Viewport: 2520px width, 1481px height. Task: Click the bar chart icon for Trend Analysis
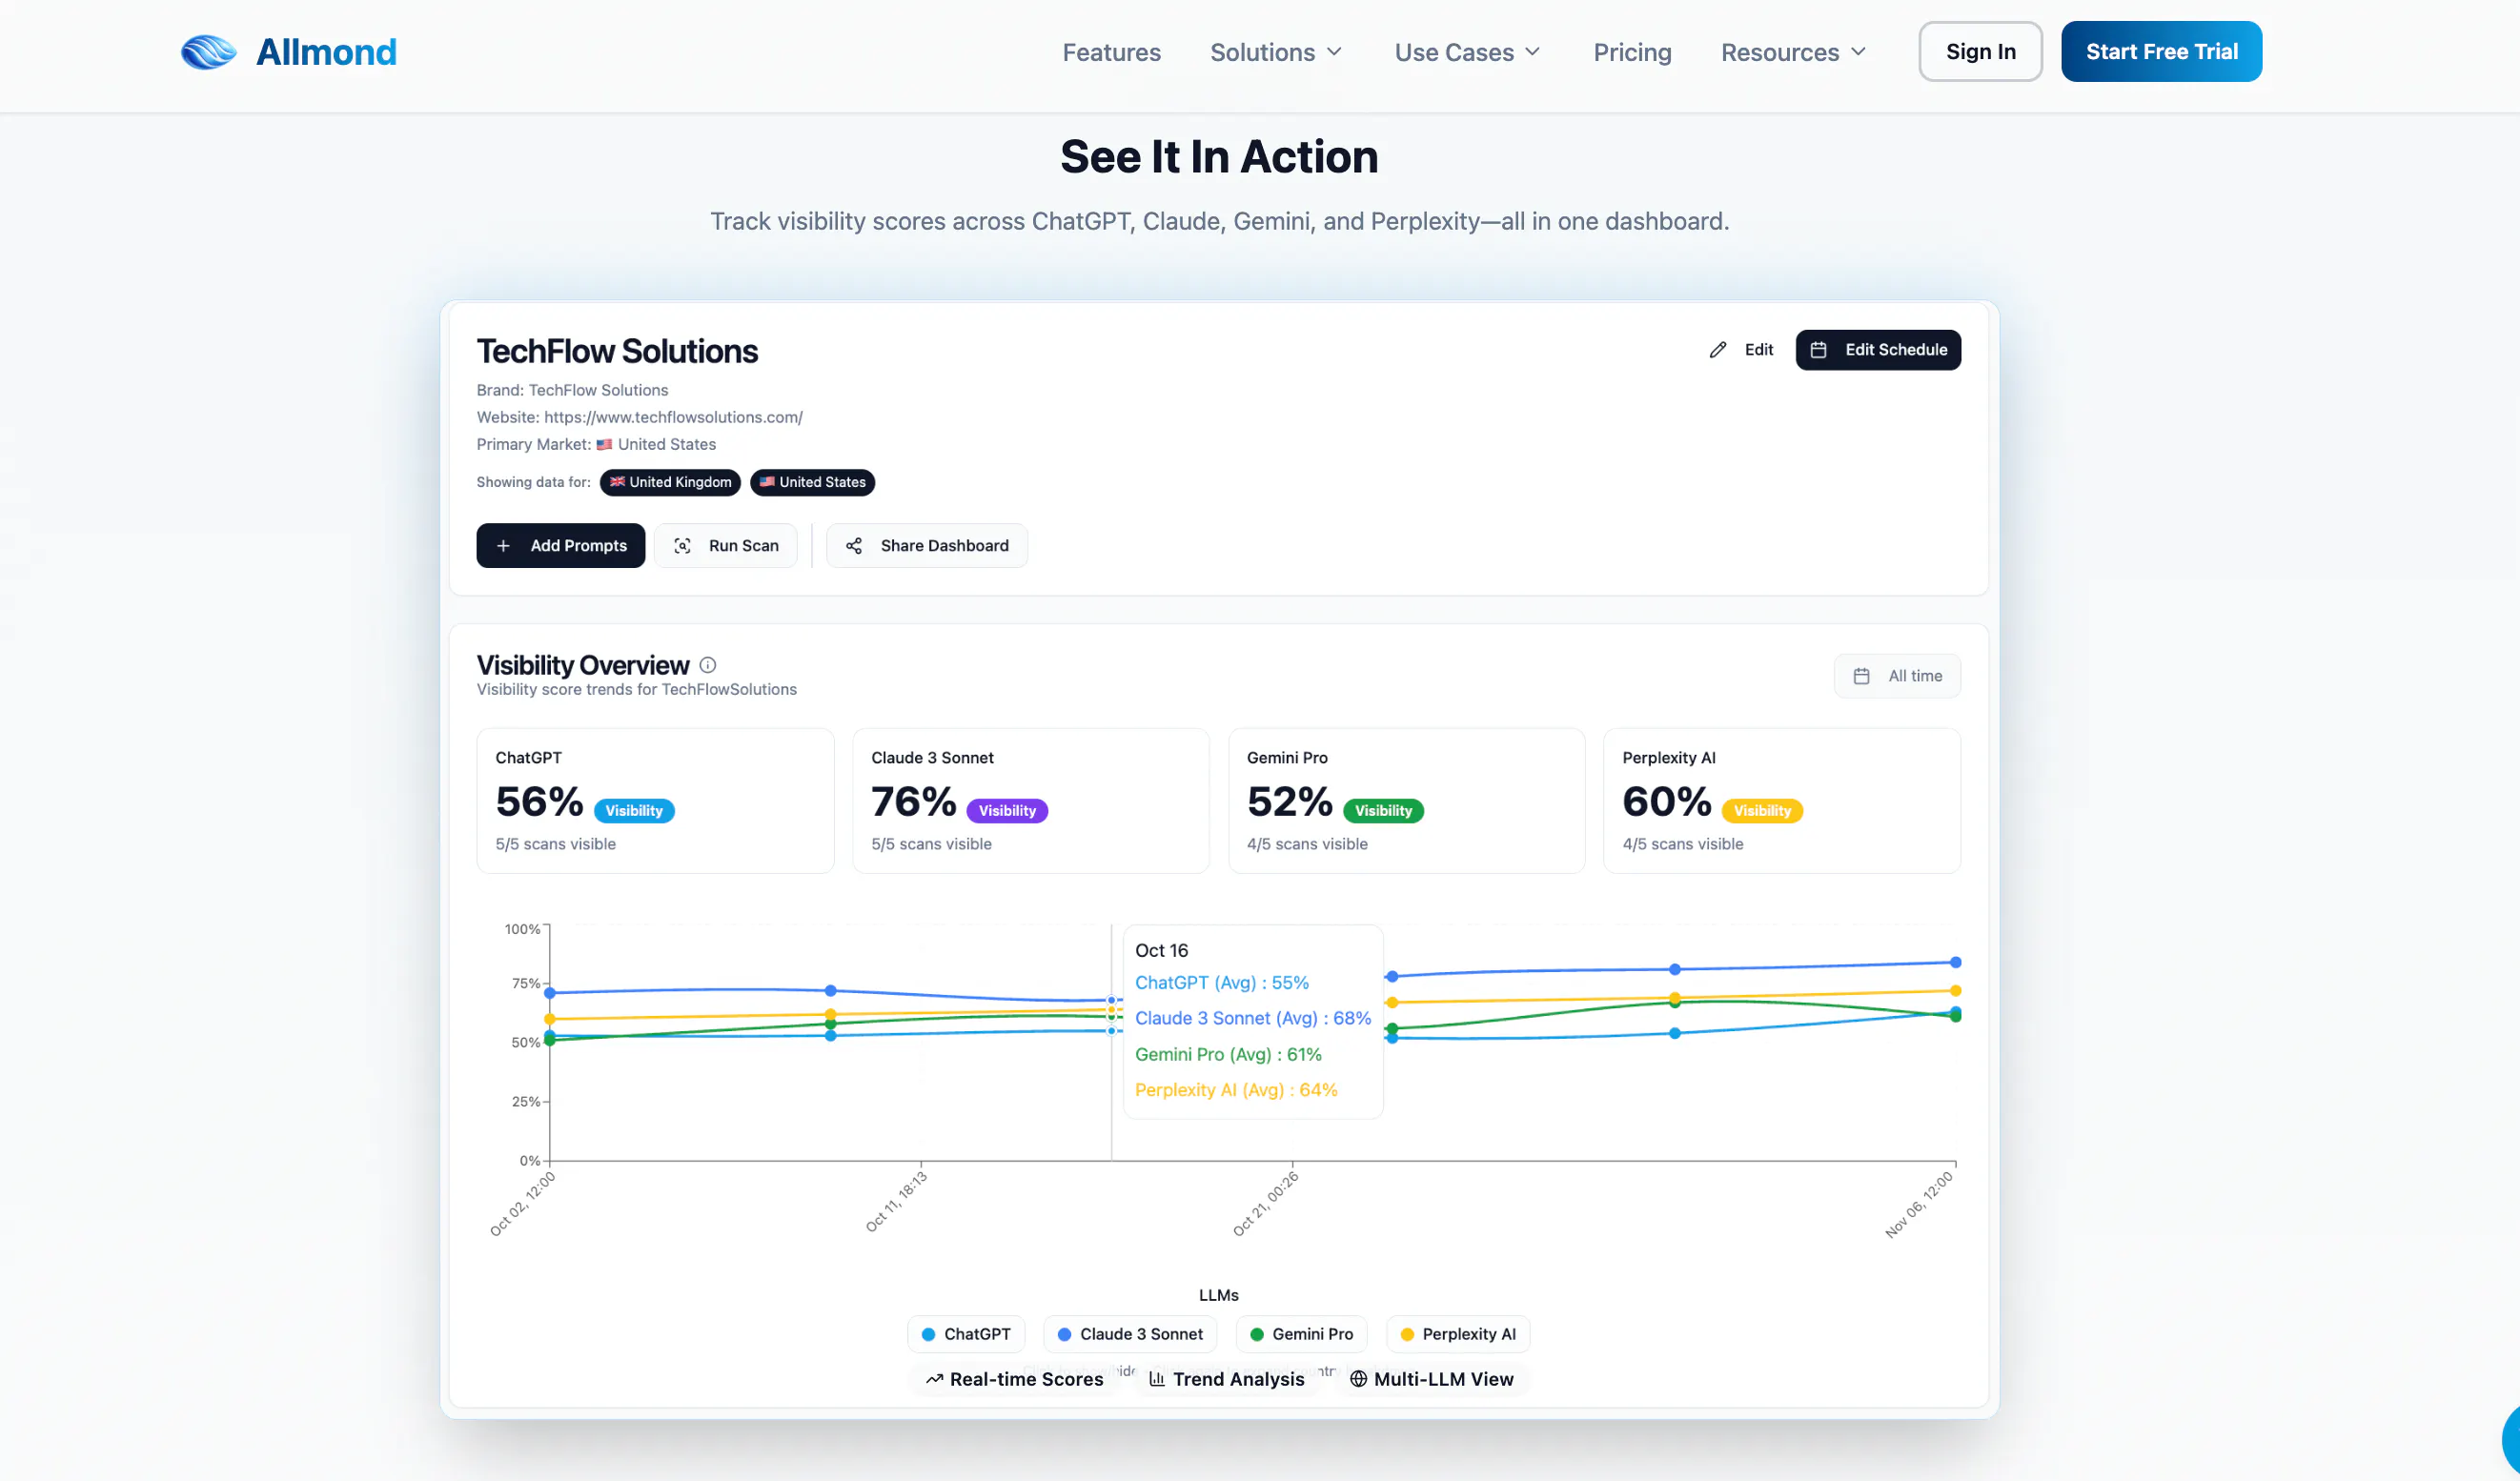tap(1157, 1379)
